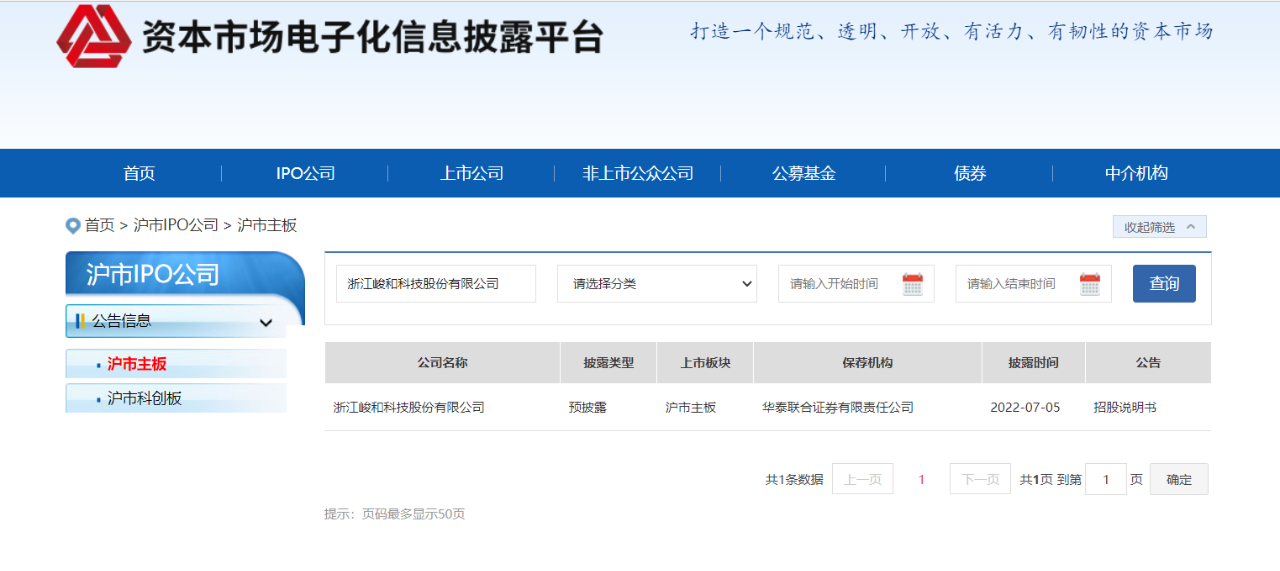Click the 公司名称 column header
1280x571 pixels.
coord(442,363)
